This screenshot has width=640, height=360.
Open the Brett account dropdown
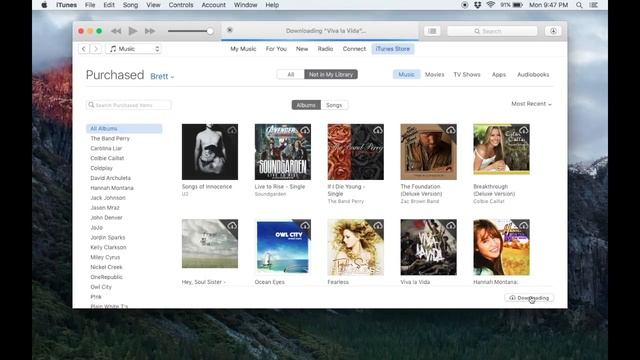click(x=162, y=76)
